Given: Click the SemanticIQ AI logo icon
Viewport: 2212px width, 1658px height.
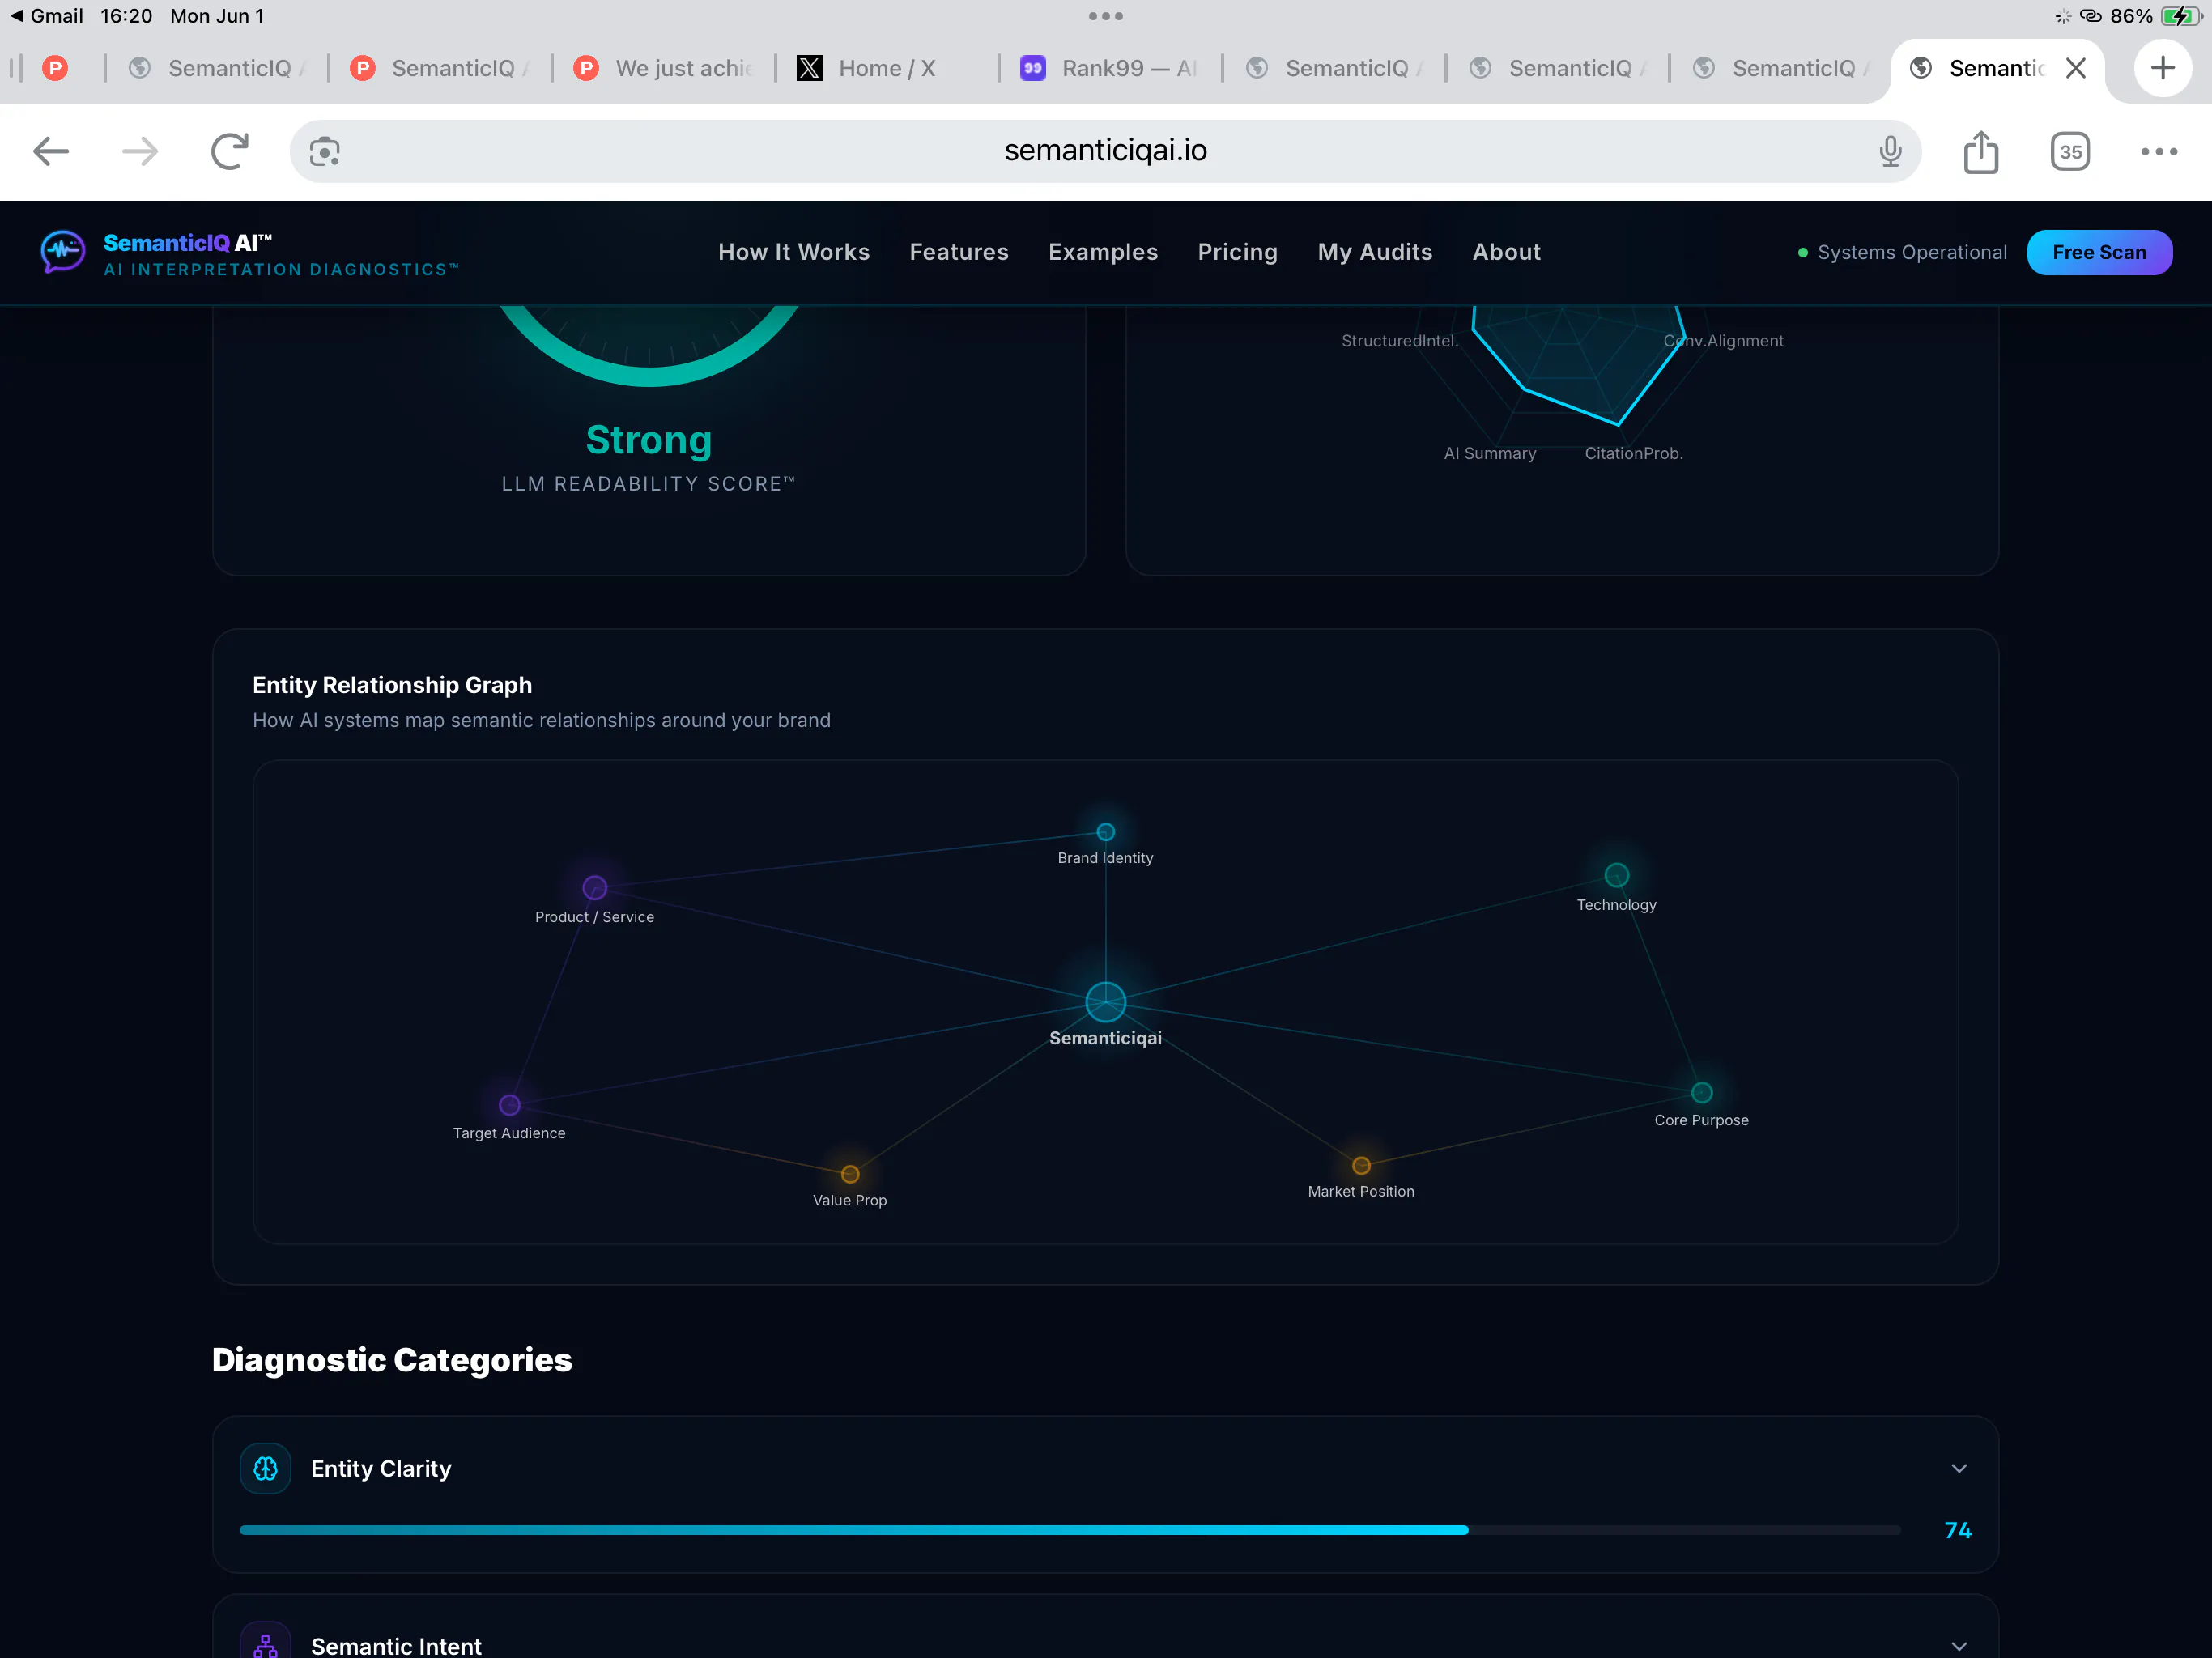Looking at the screenshot, I should tap(63, 252).
